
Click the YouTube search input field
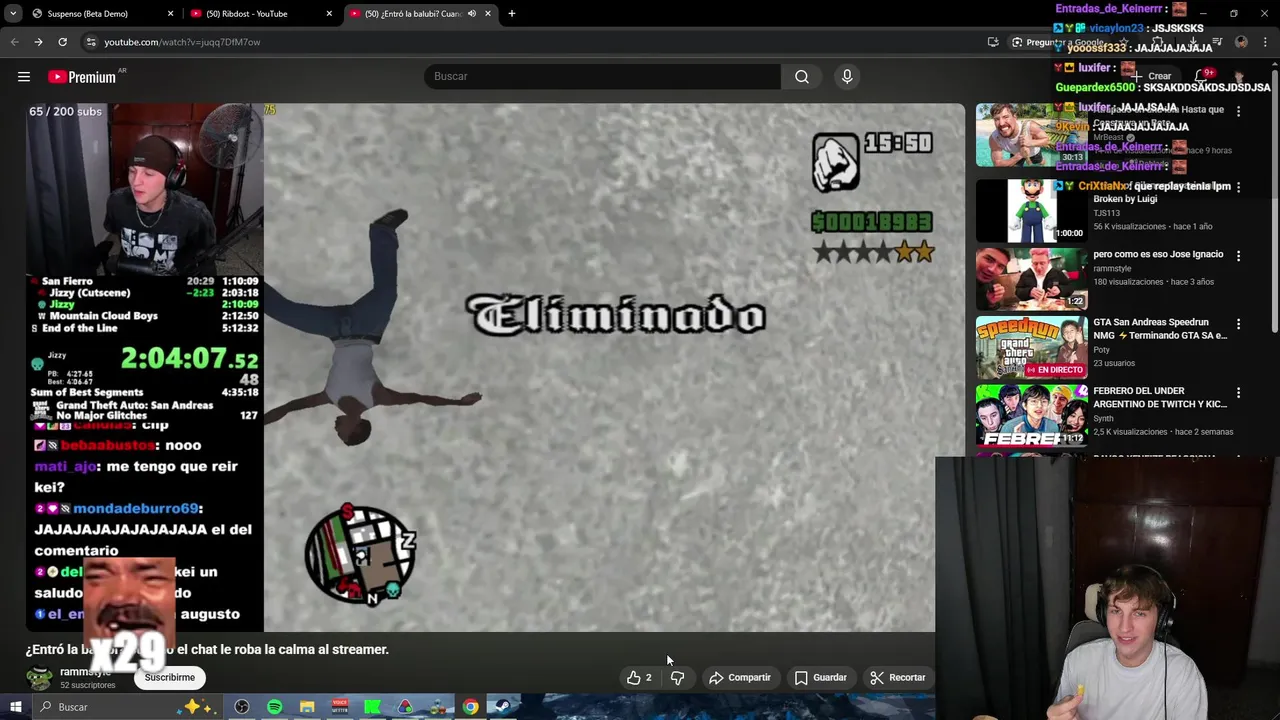[602, 76]
